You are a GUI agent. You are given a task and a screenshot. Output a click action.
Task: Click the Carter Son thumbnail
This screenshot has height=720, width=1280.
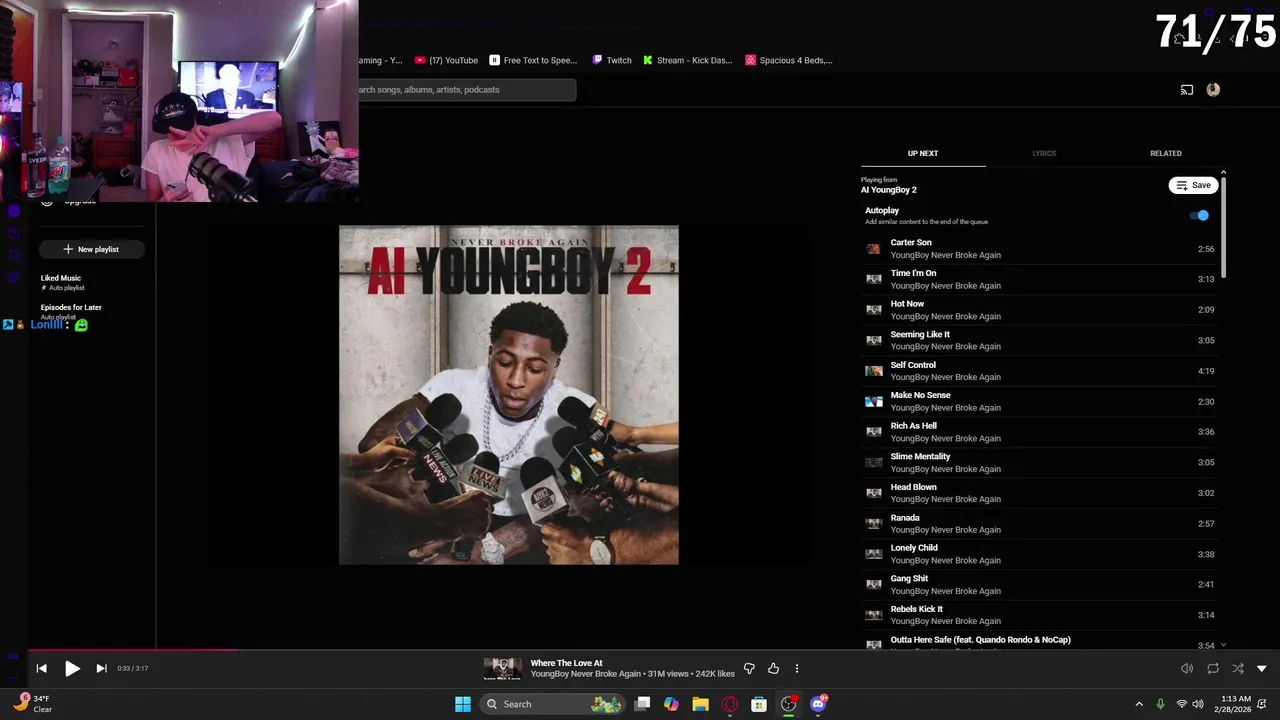874,248
